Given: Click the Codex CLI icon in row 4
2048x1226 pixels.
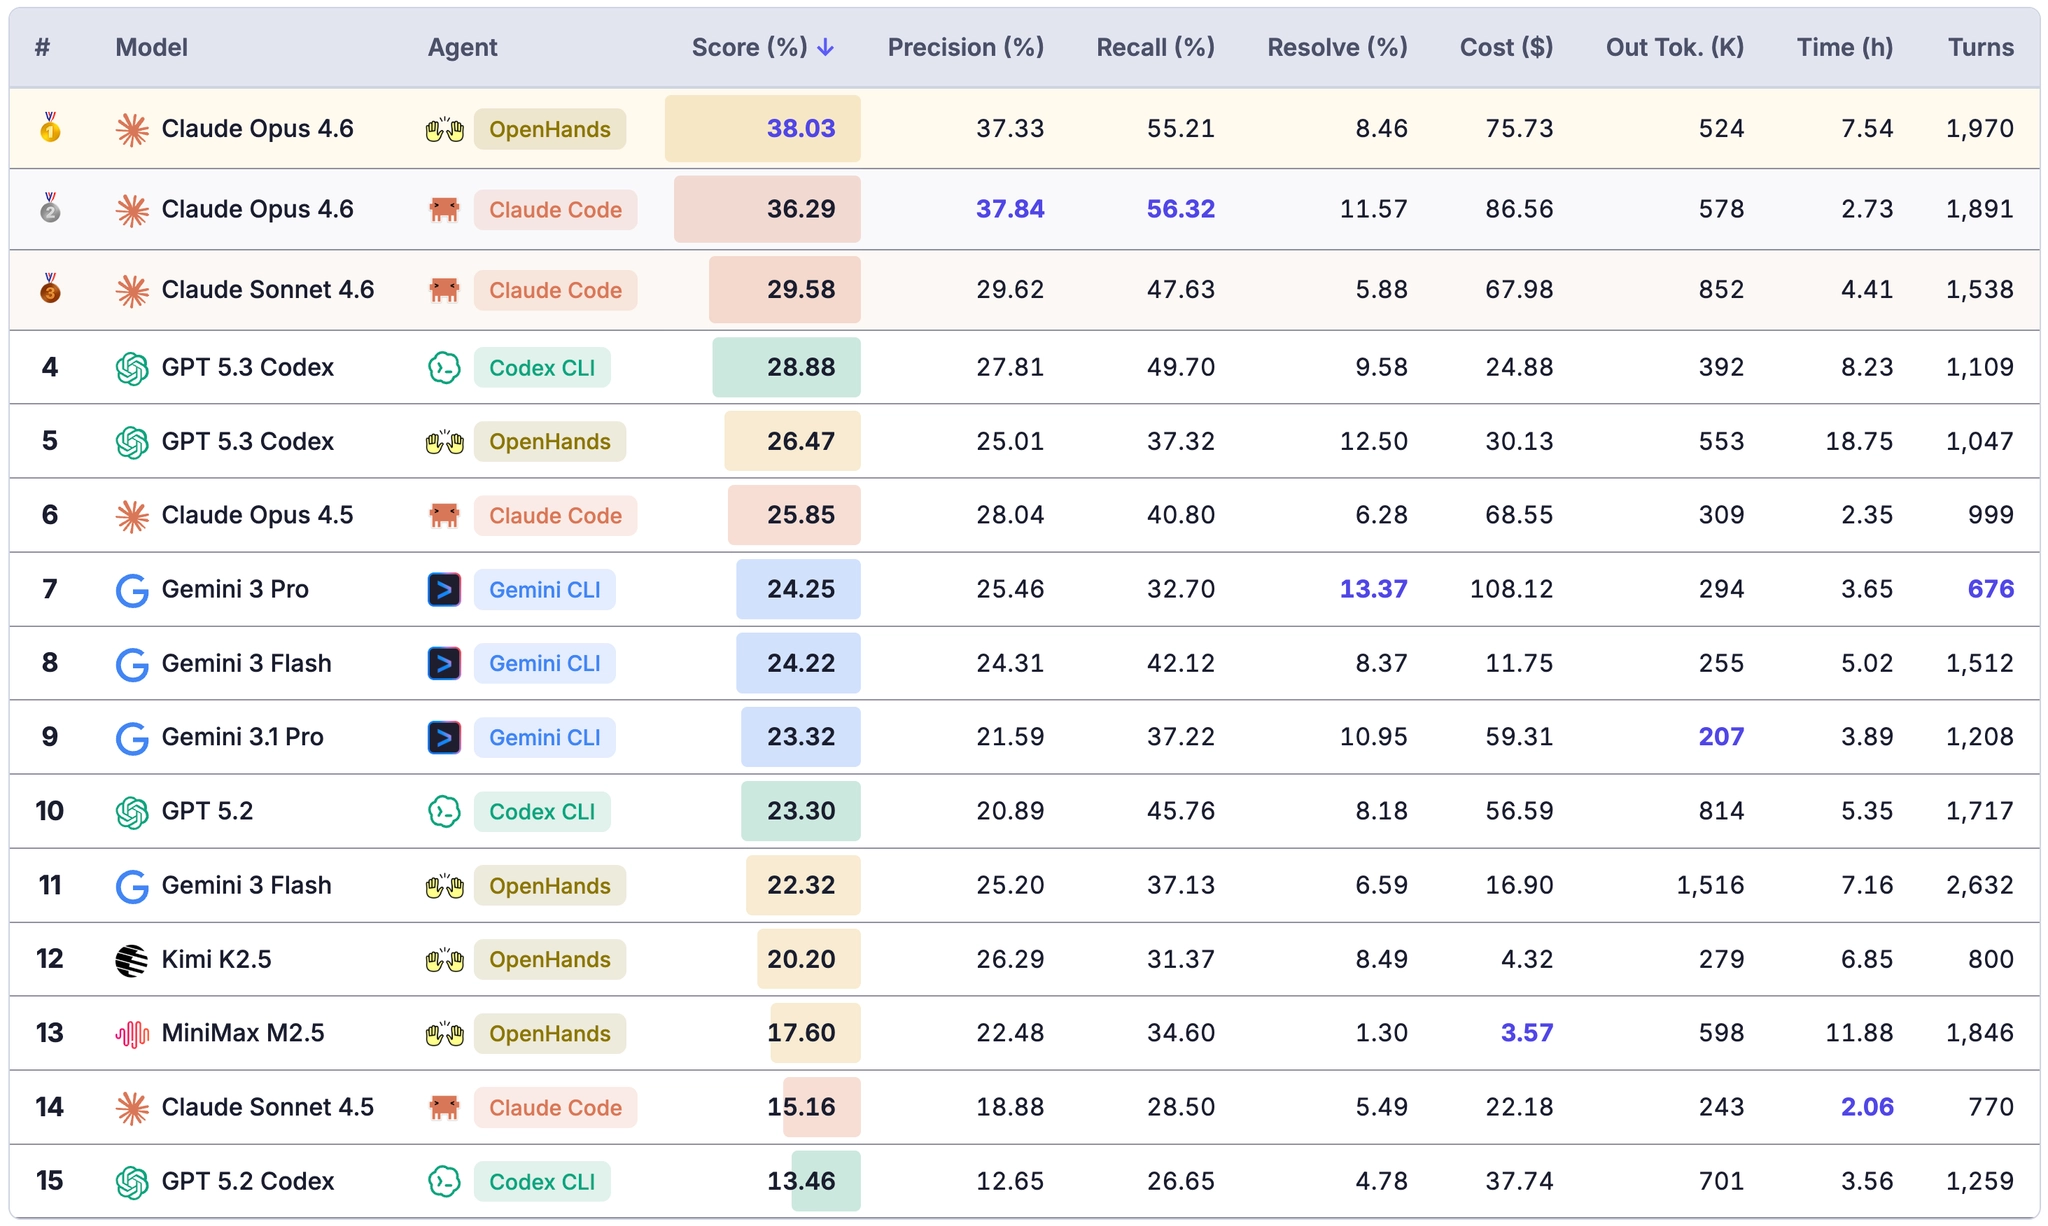Looking at the screenshot, I should [444, 368].
